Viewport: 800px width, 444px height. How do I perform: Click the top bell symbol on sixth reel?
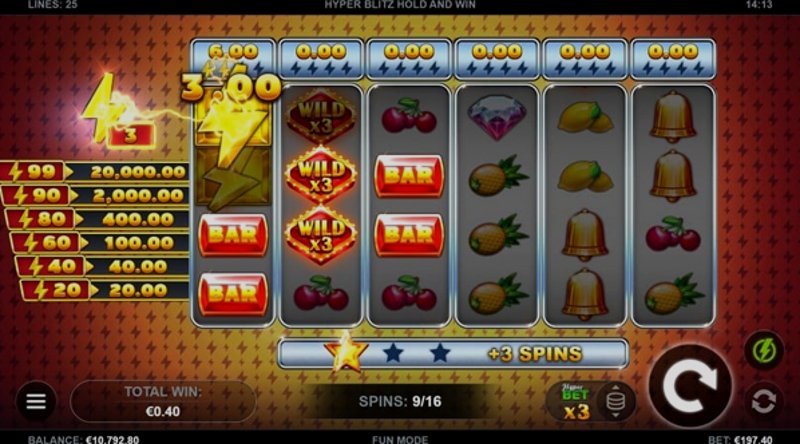click(x=672, y=117)
